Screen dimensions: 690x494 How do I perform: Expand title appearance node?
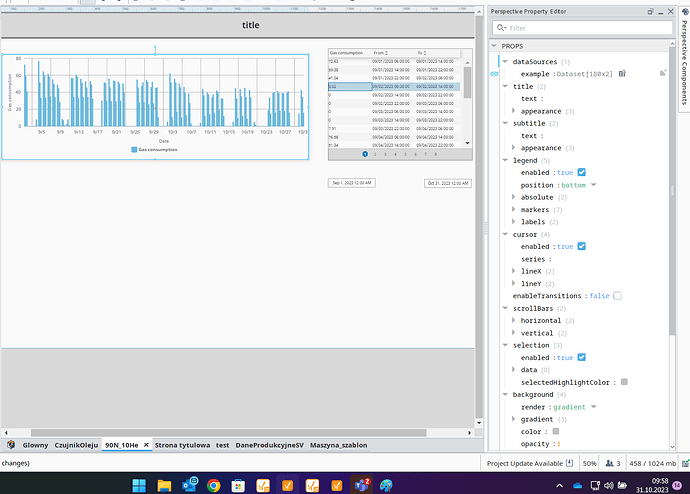tap(514, 111)
